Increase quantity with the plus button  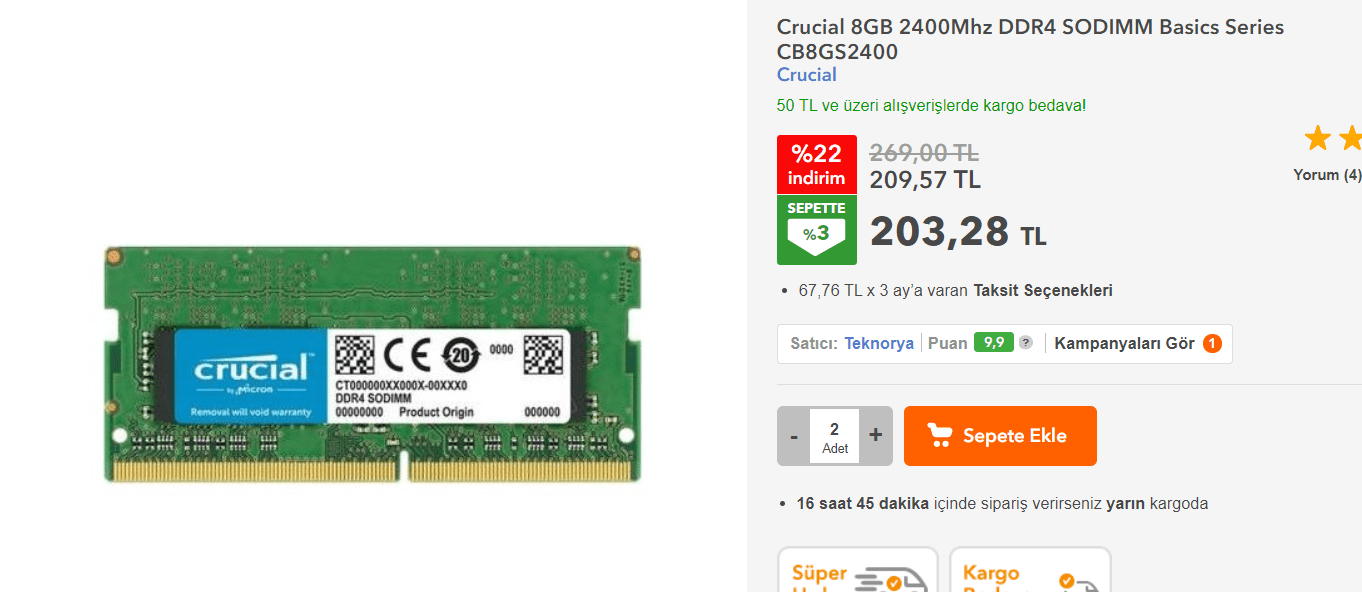click(876, 436)
